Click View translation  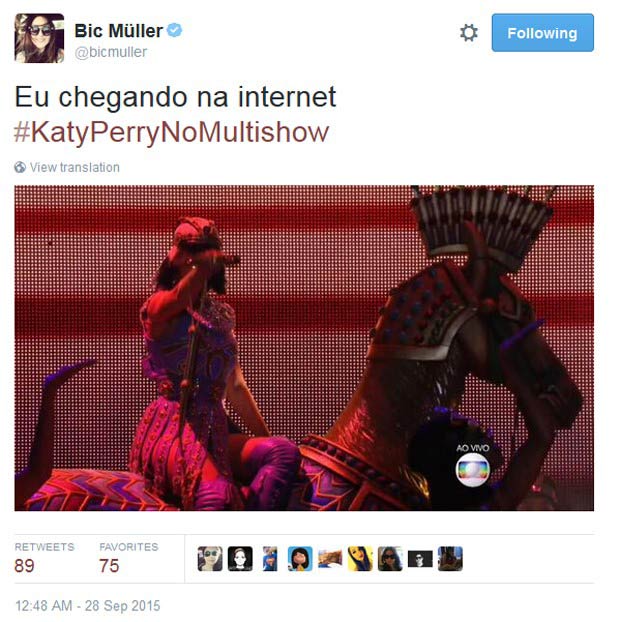75,167
